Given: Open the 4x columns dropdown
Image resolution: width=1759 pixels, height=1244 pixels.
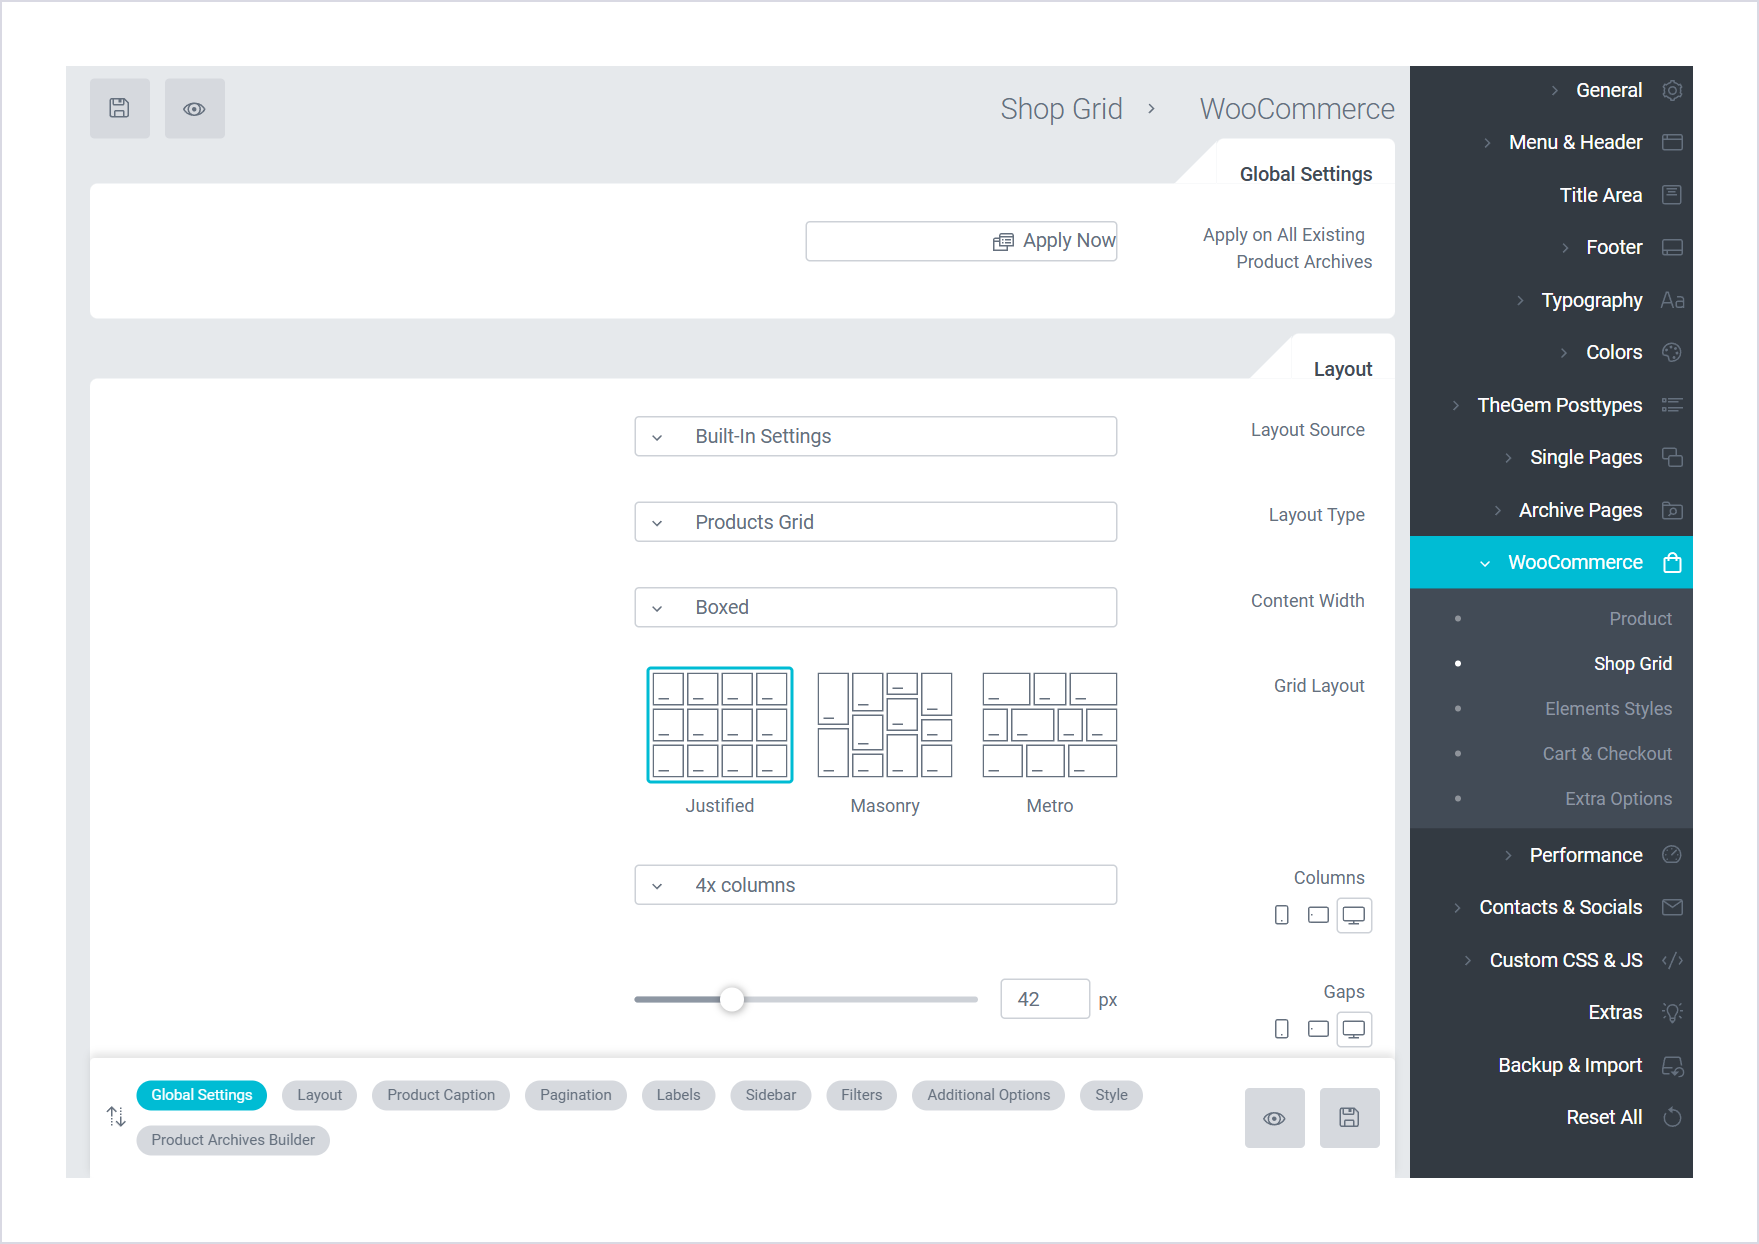Looking at the screenshot, I should [x=876, y=885].
